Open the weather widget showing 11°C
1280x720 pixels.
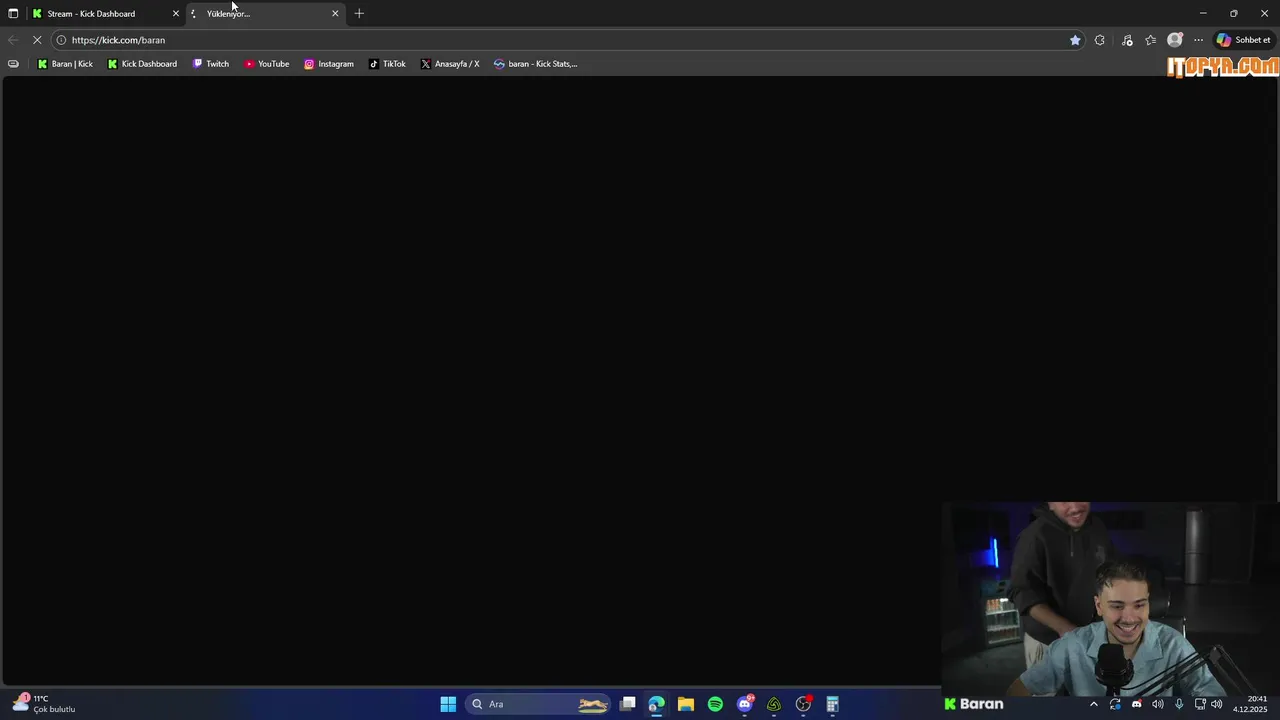(45, 704)
